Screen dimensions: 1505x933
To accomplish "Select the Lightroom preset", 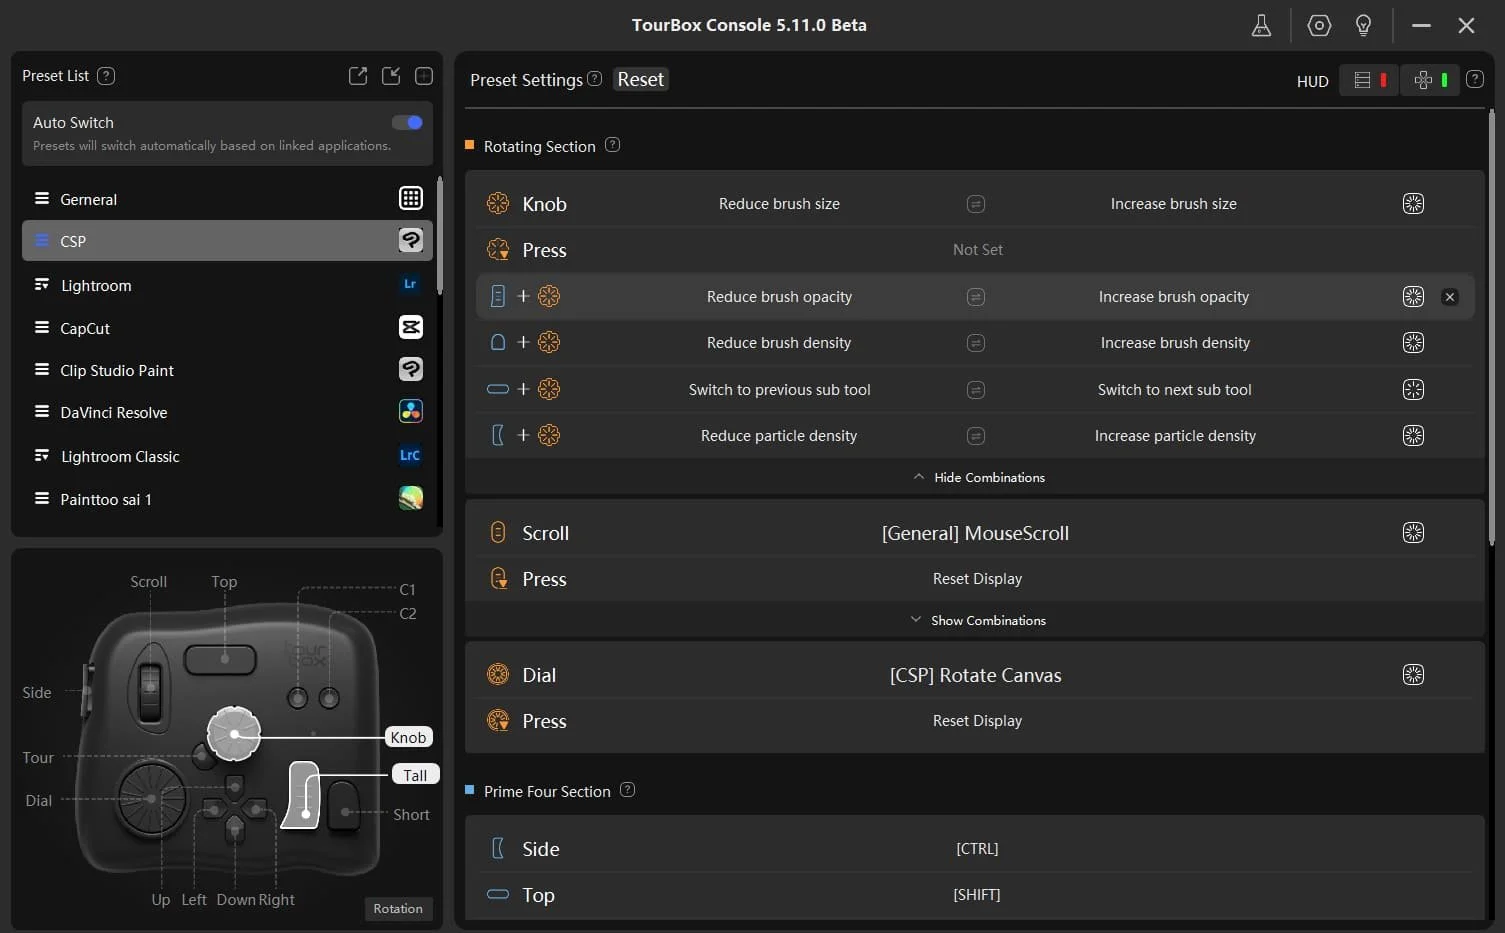I will tap(227, 285).
